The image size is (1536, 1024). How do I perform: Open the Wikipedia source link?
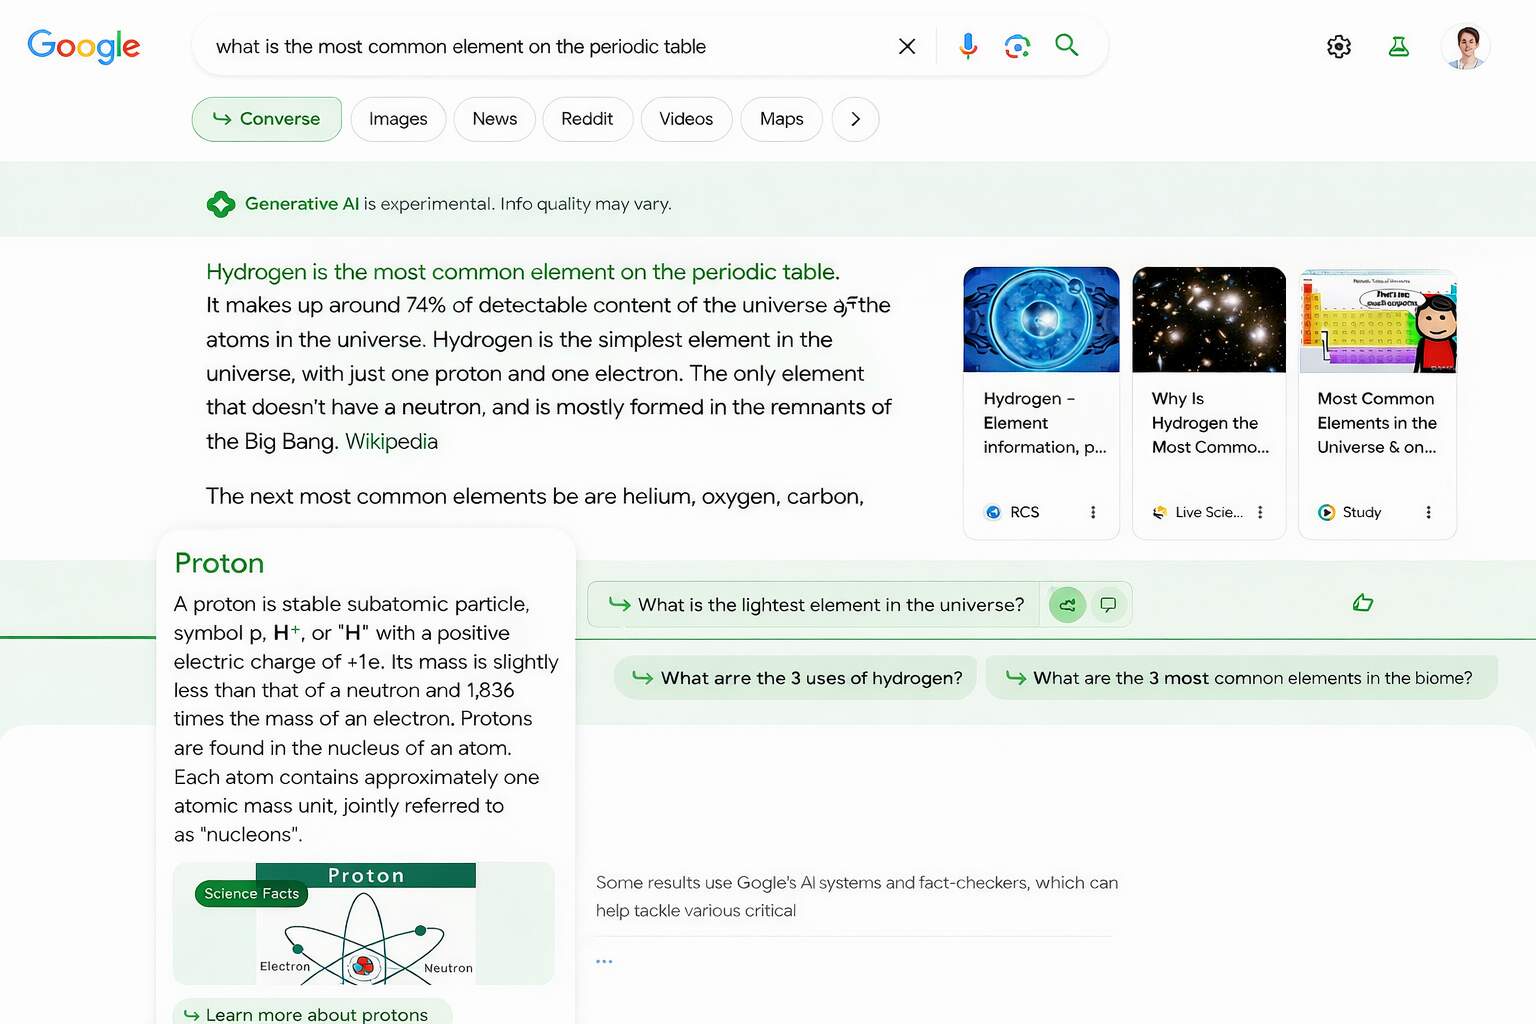(x=391, y=441)
